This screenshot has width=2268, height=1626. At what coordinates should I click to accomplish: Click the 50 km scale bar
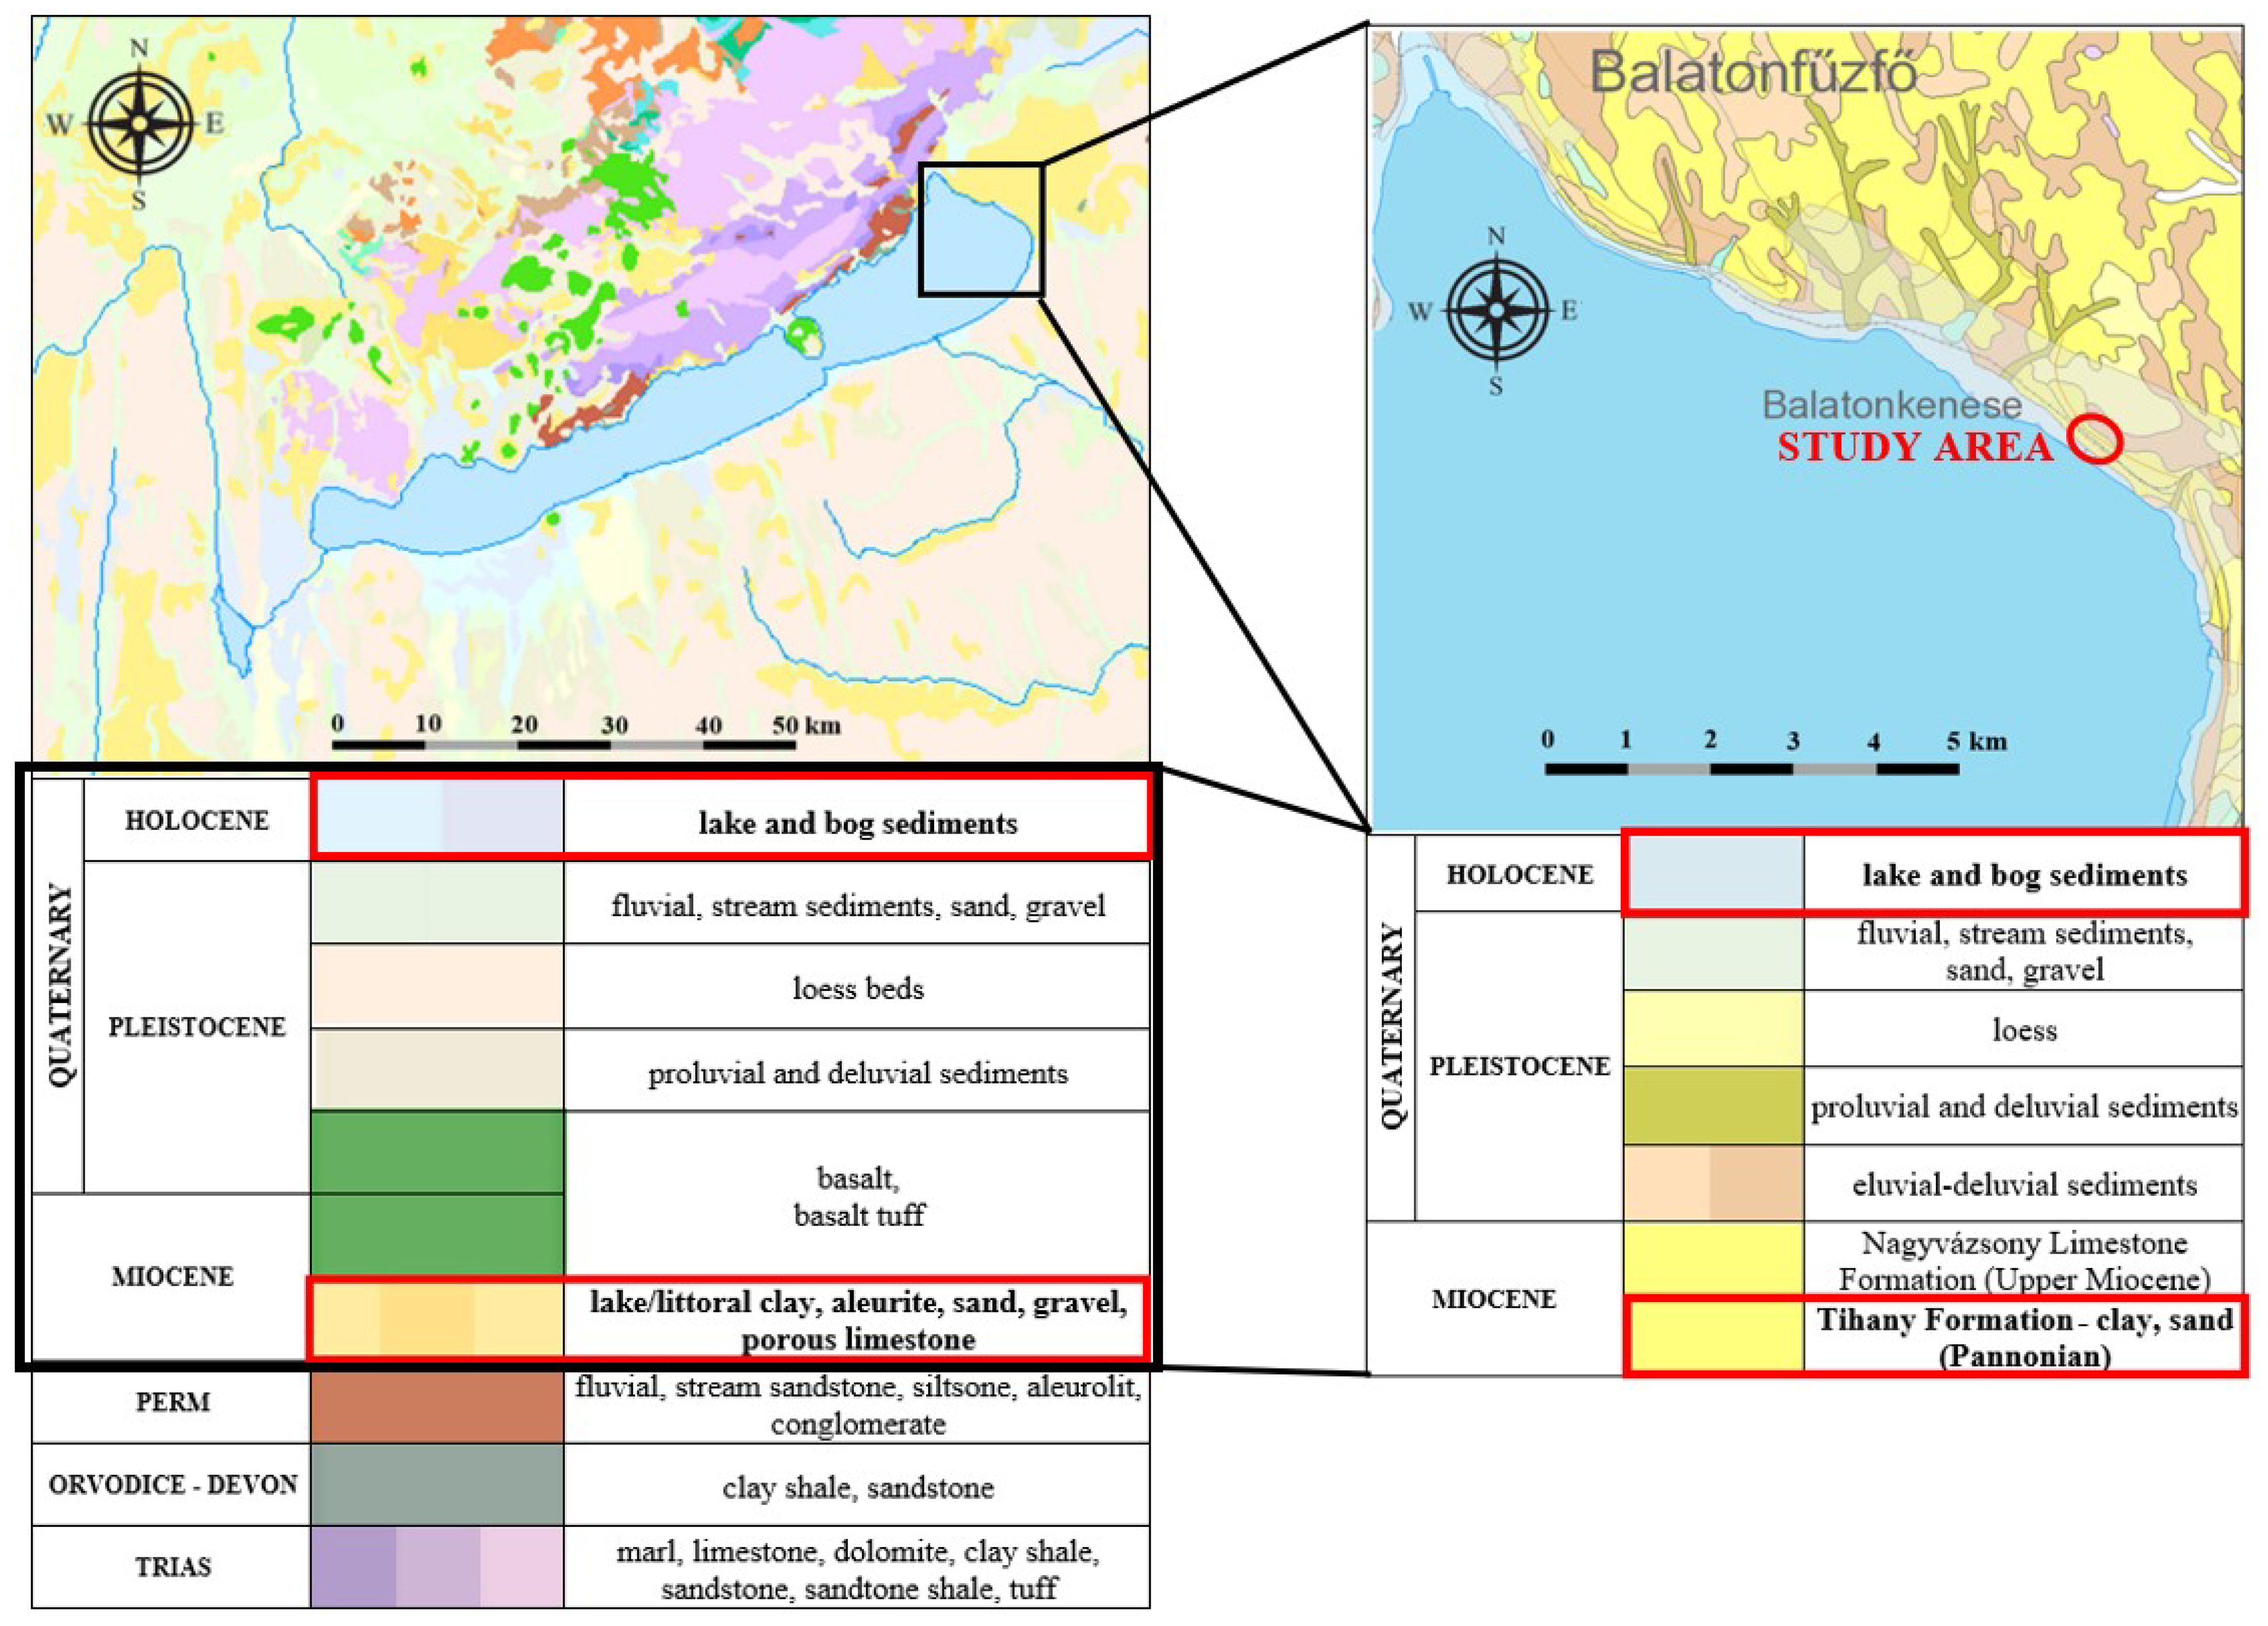564,744
